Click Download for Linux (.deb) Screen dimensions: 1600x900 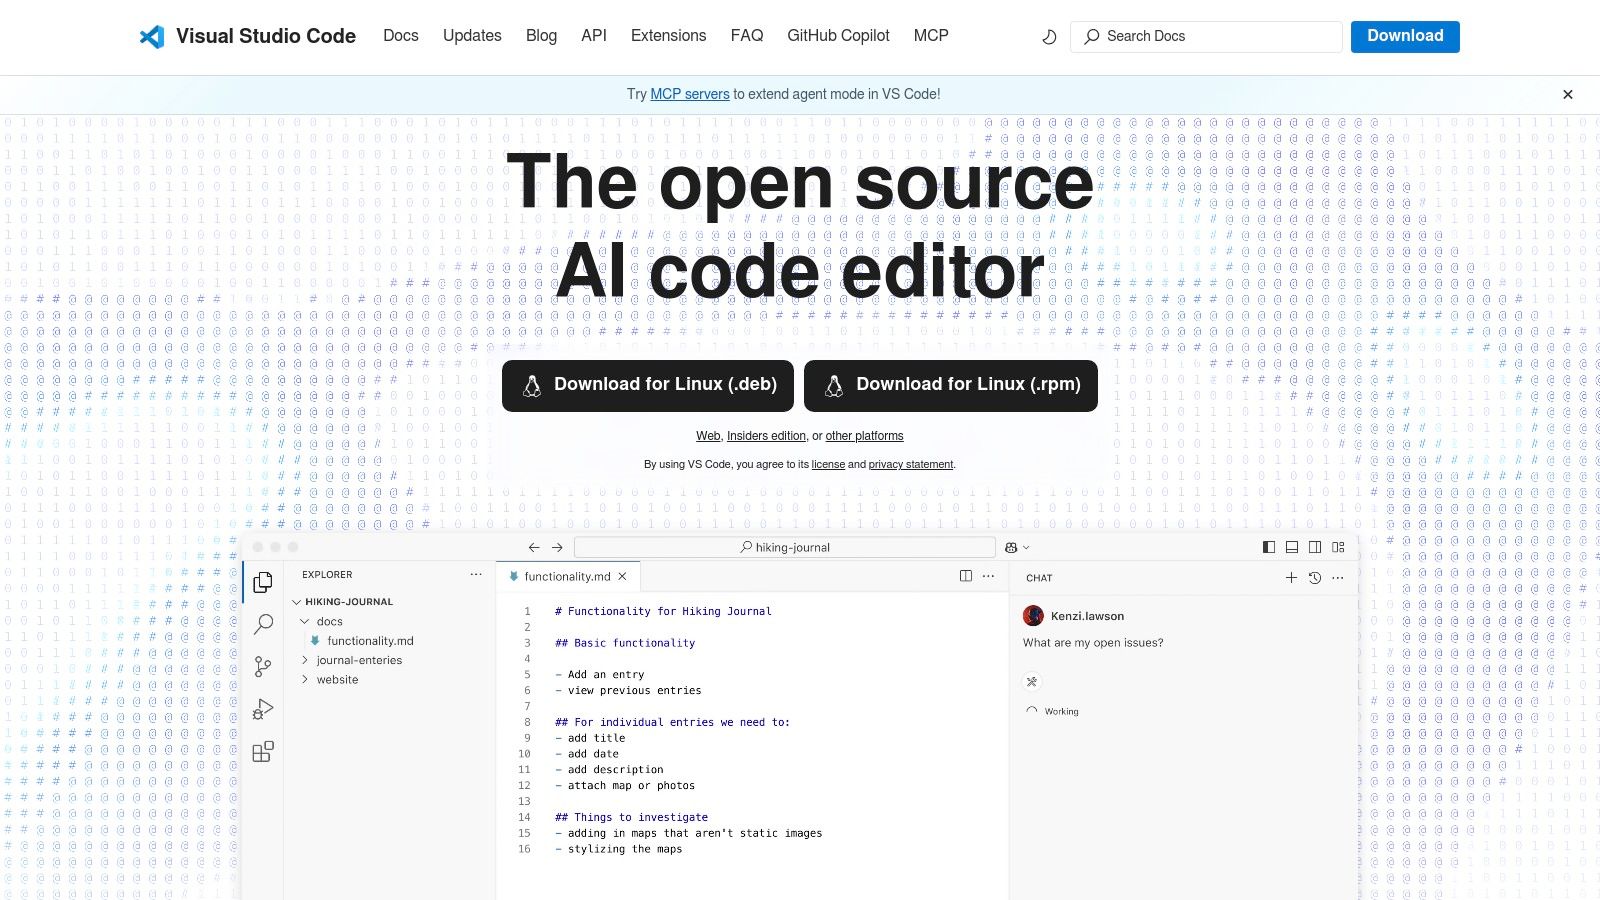coord(648,386)
